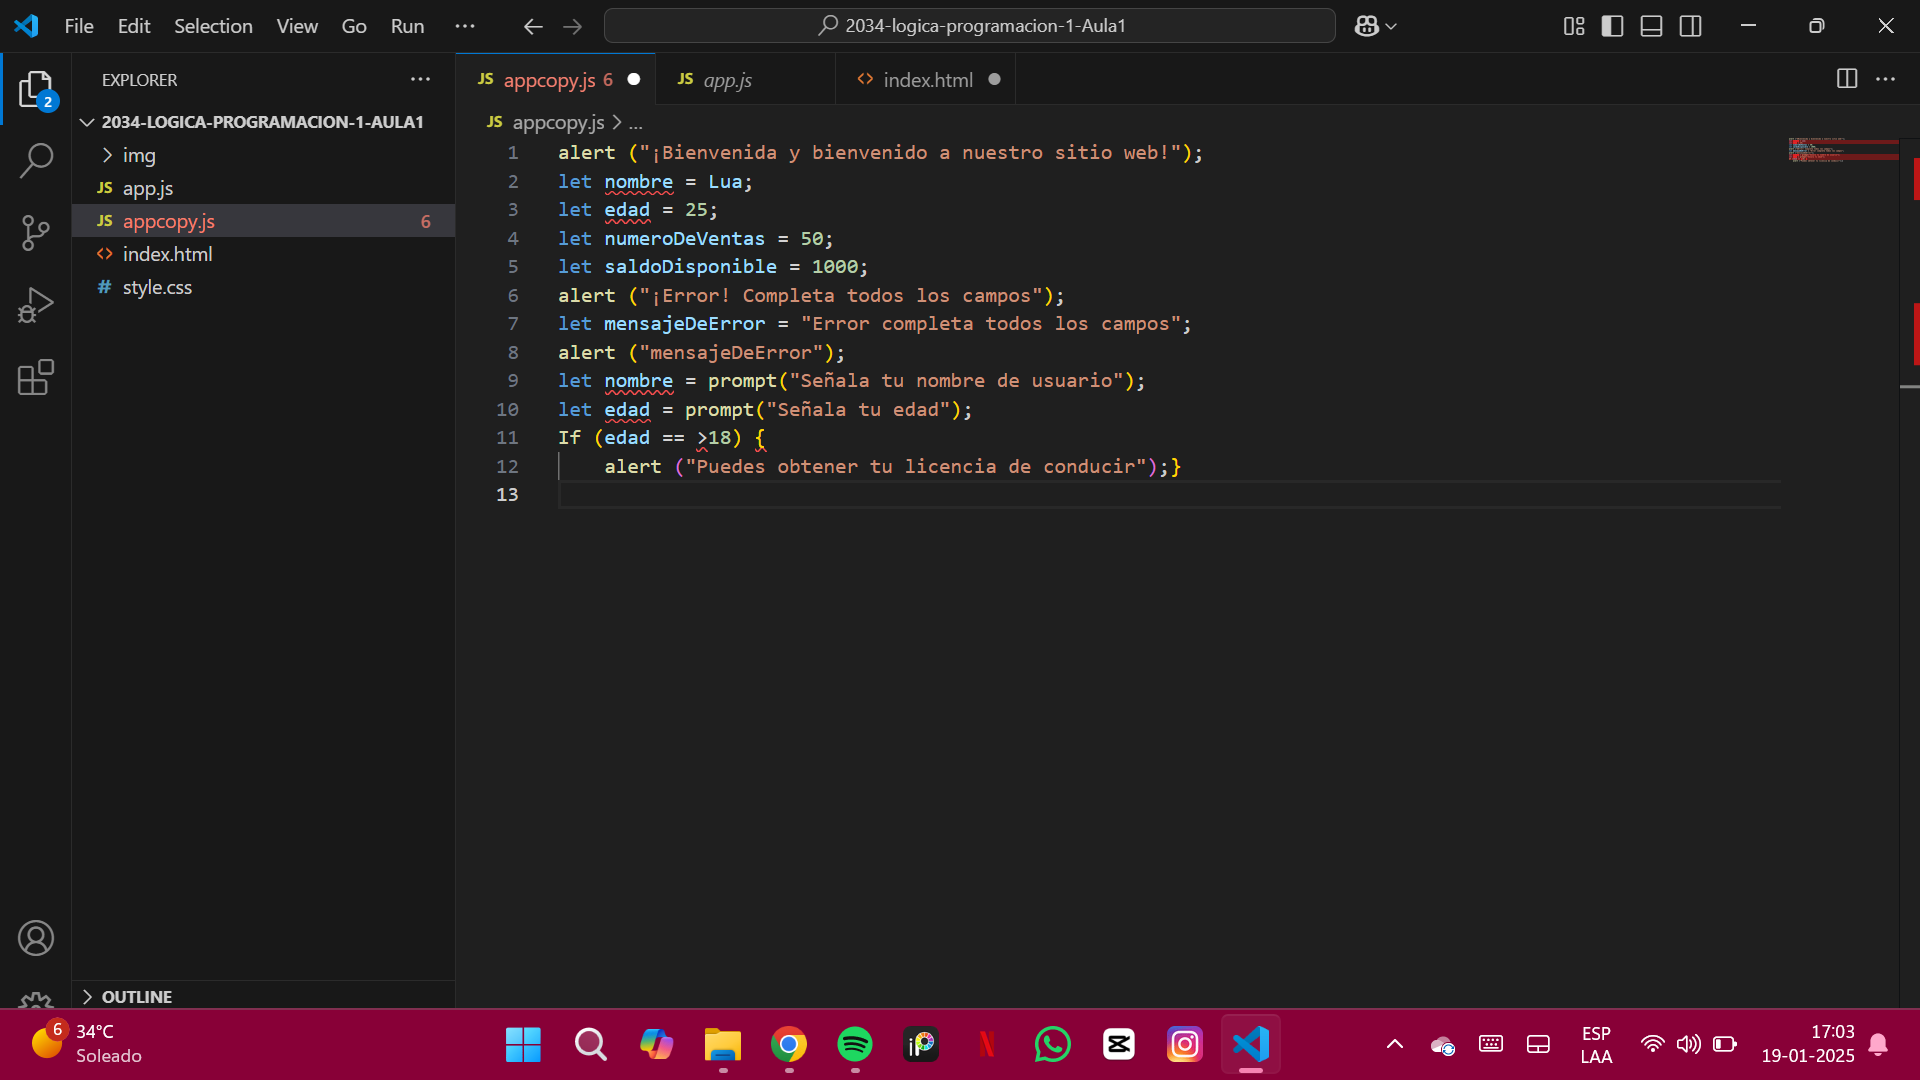Image resolution: width=1920 pixels, height=1080 pixels.
Task: Open Windows taskbar search
Action: click(x=590, y=1045)
